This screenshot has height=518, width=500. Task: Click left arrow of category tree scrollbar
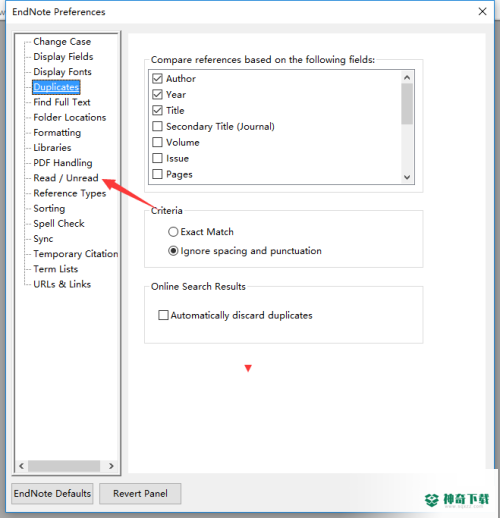22,466
